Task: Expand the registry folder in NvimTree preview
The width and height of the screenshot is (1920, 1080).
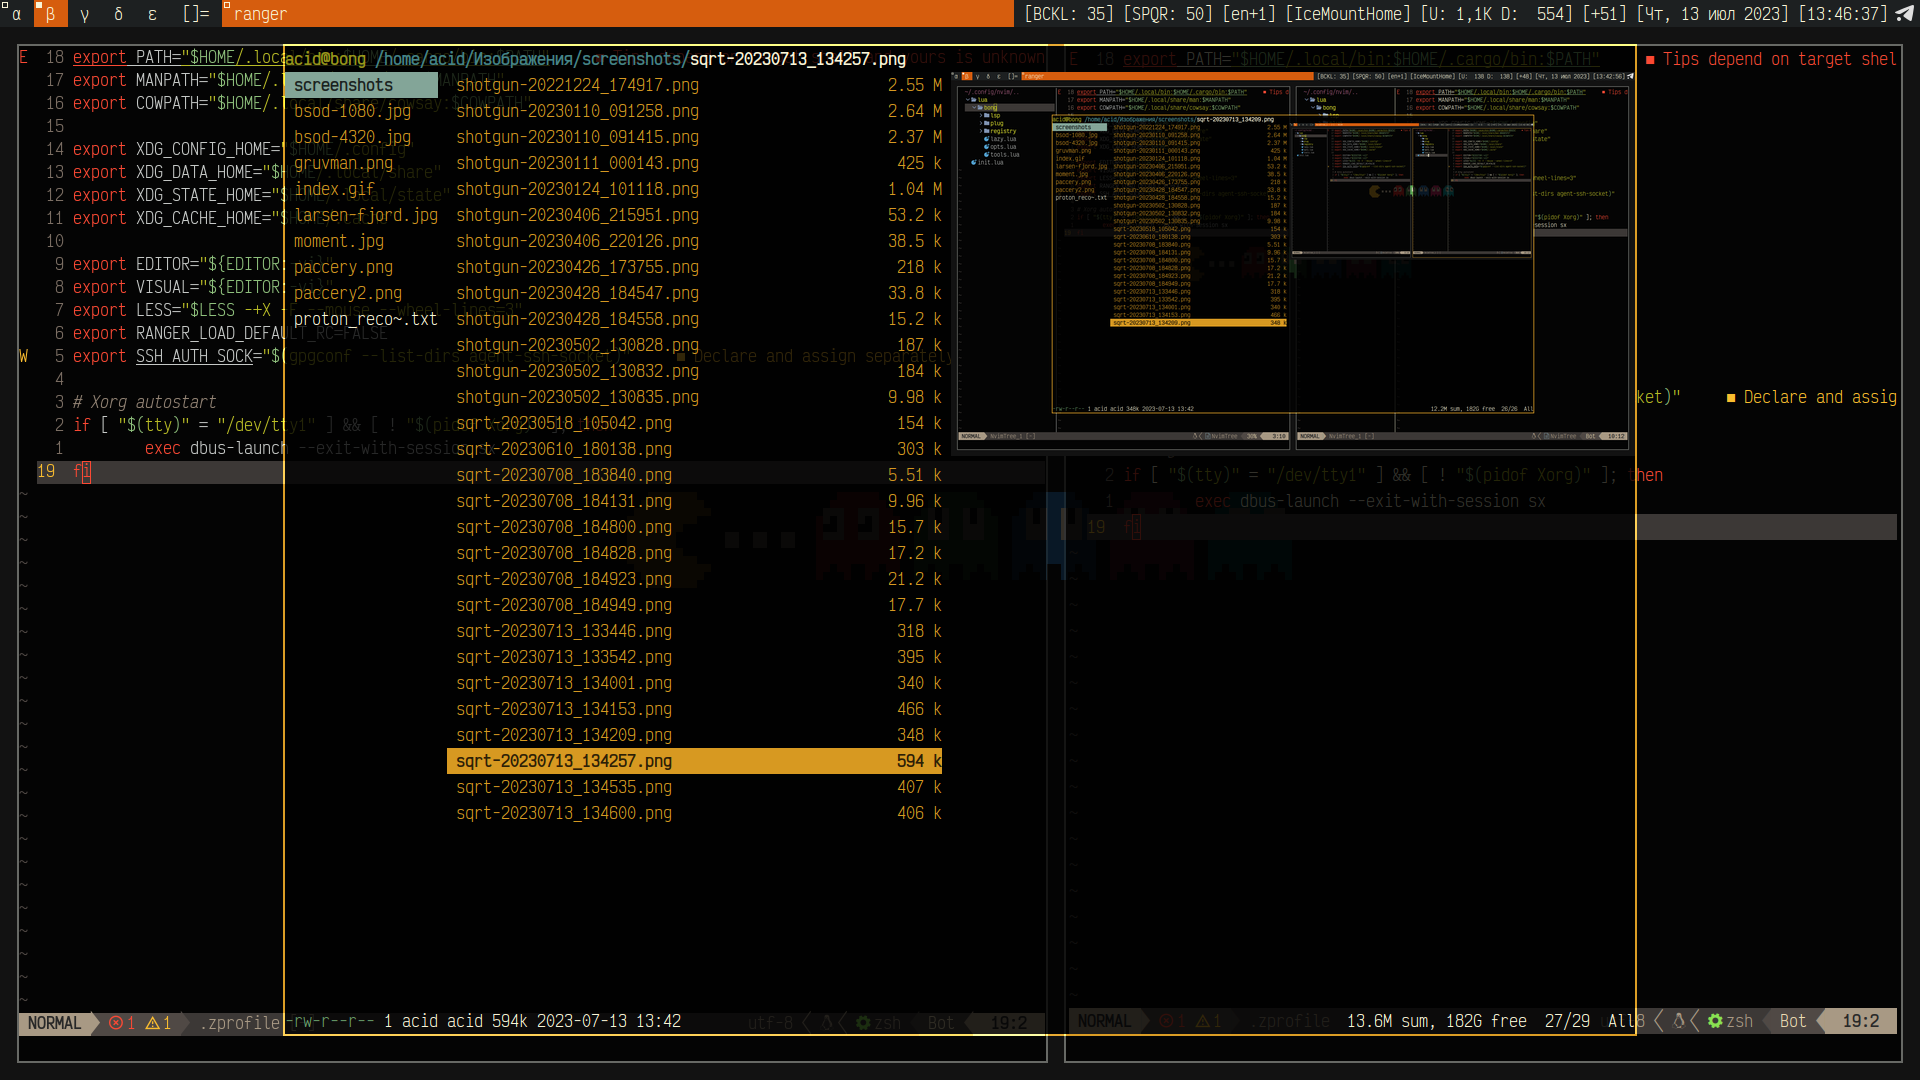Action: click(981, 131)
